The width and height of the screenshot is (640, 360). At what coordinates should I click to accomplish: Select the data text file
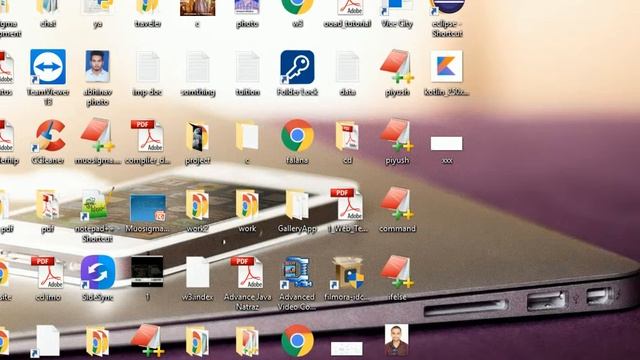click(x=347, y=67)
